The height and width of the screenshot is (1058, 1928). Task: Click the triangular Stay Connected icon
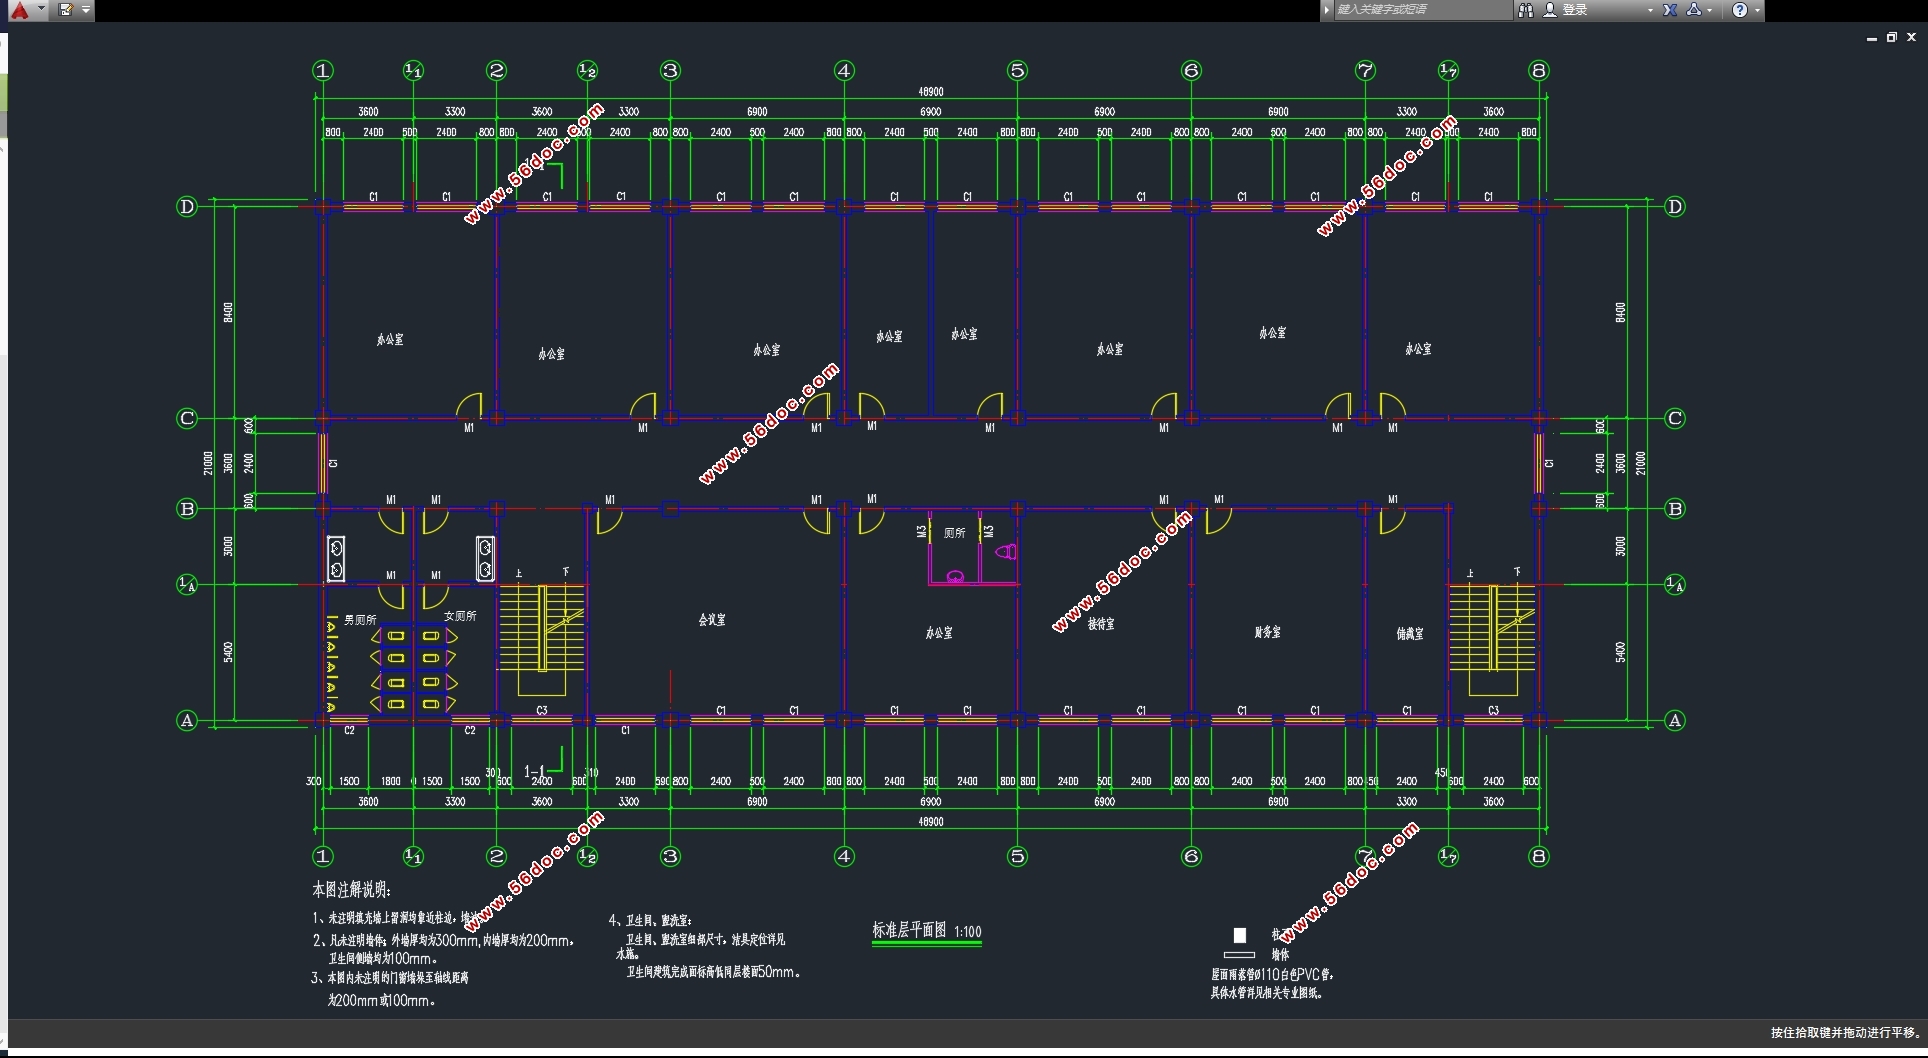pos(1694,10)
